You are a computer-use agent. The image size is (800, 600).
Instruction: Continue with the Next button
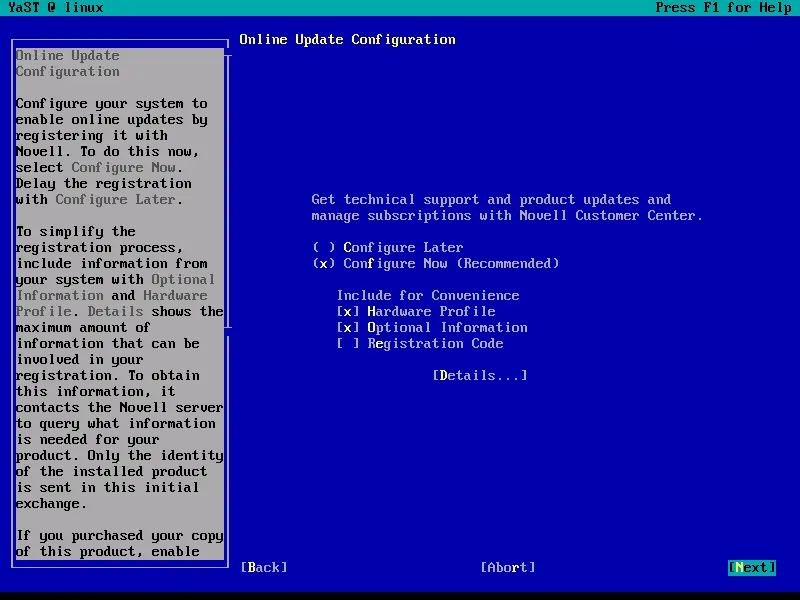(x=752, y=567)
